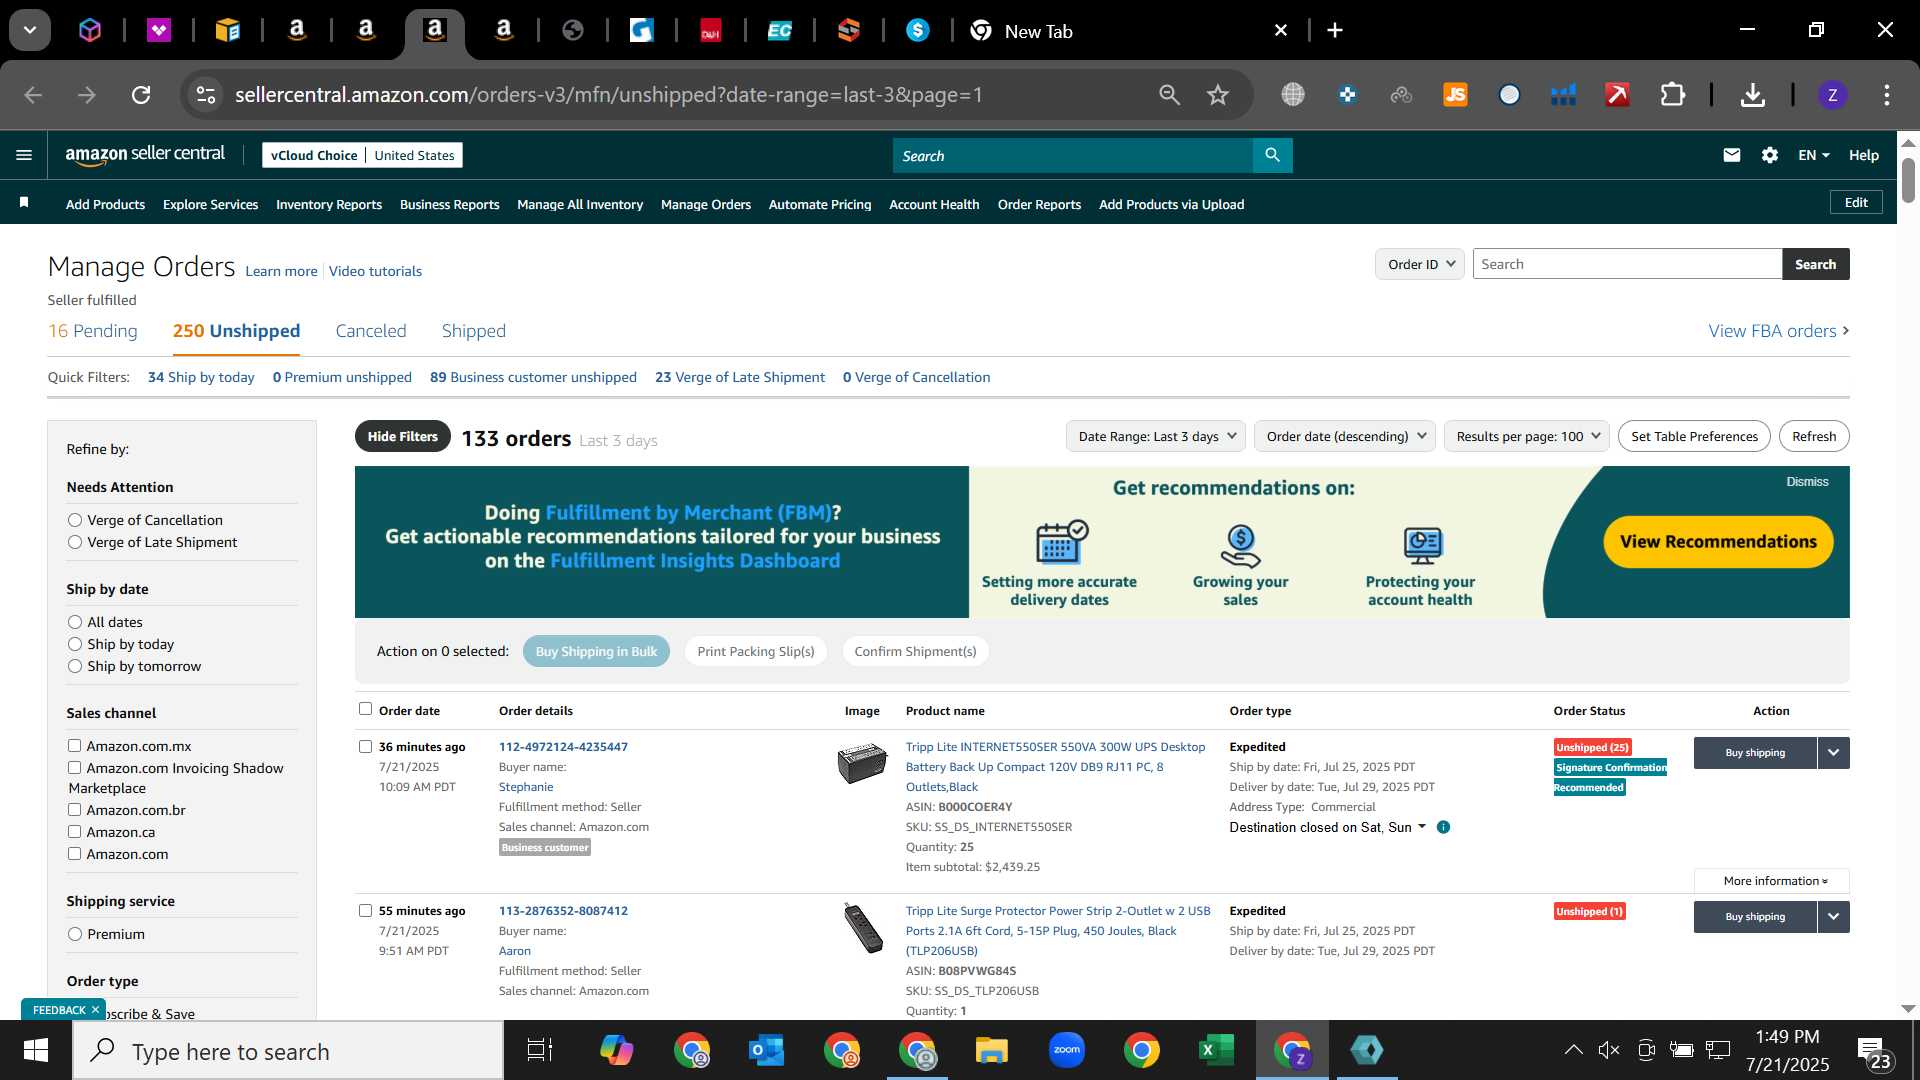The image size is (1920, 1080).
Task: Click the page vertical scrollbar
Action: point(1908,180)
